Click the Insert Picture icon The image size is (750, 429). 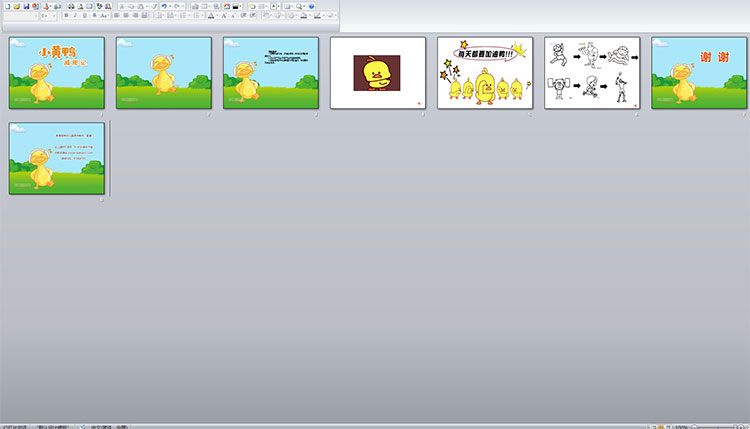pos(227,6)
